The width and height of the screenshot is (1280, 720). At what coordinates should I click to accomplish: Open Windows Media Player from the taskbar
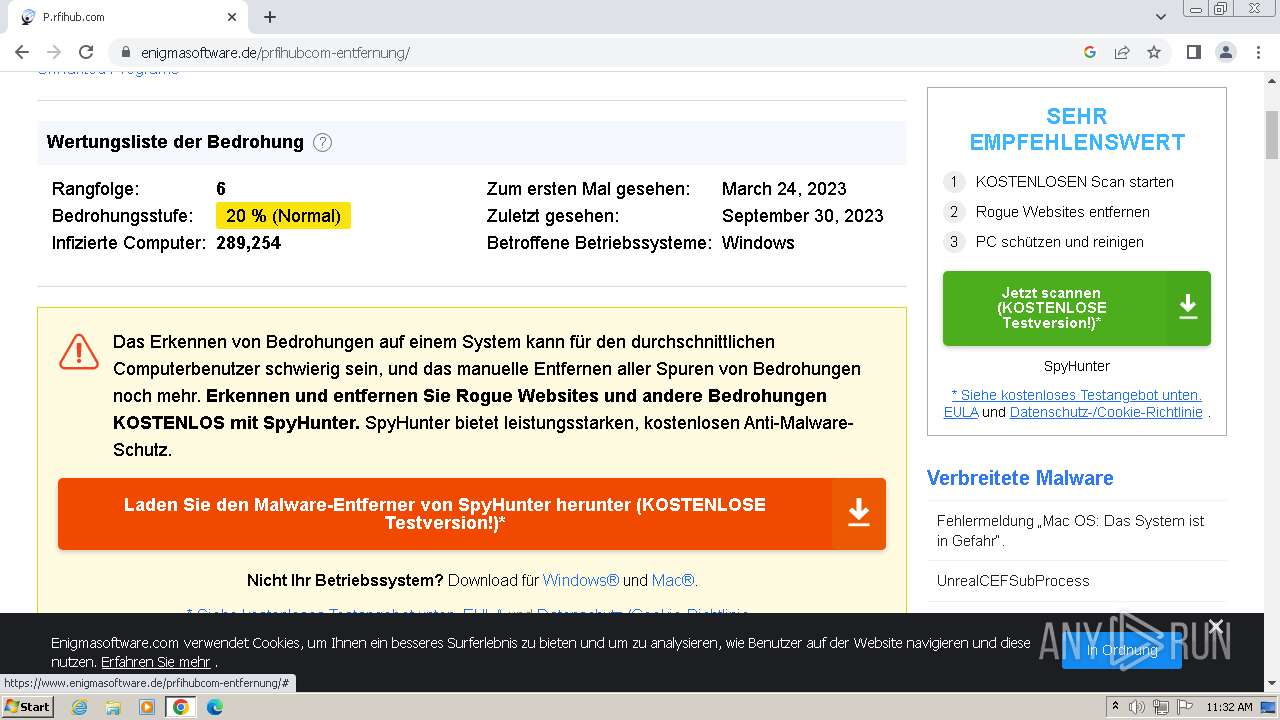tap(147, 707)
